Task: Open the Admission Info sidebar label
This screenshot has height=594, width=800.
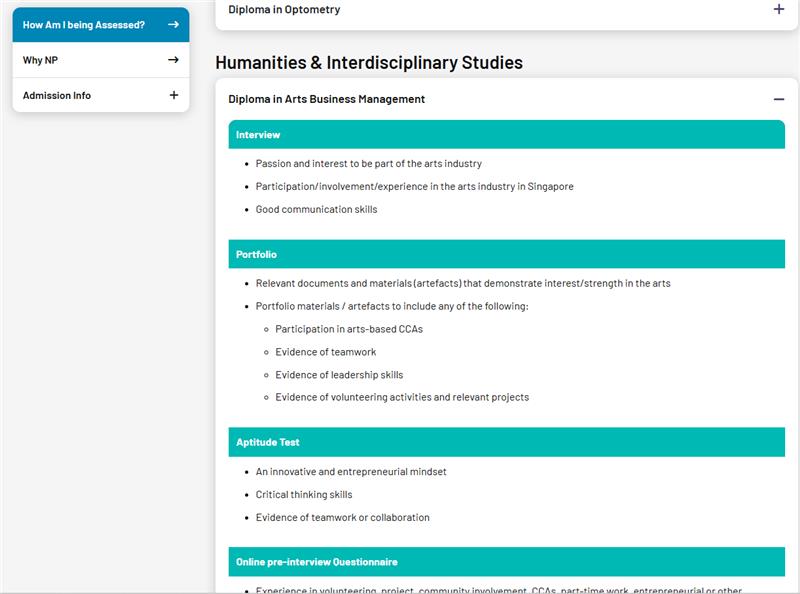Action: click(x=57, y=95)
